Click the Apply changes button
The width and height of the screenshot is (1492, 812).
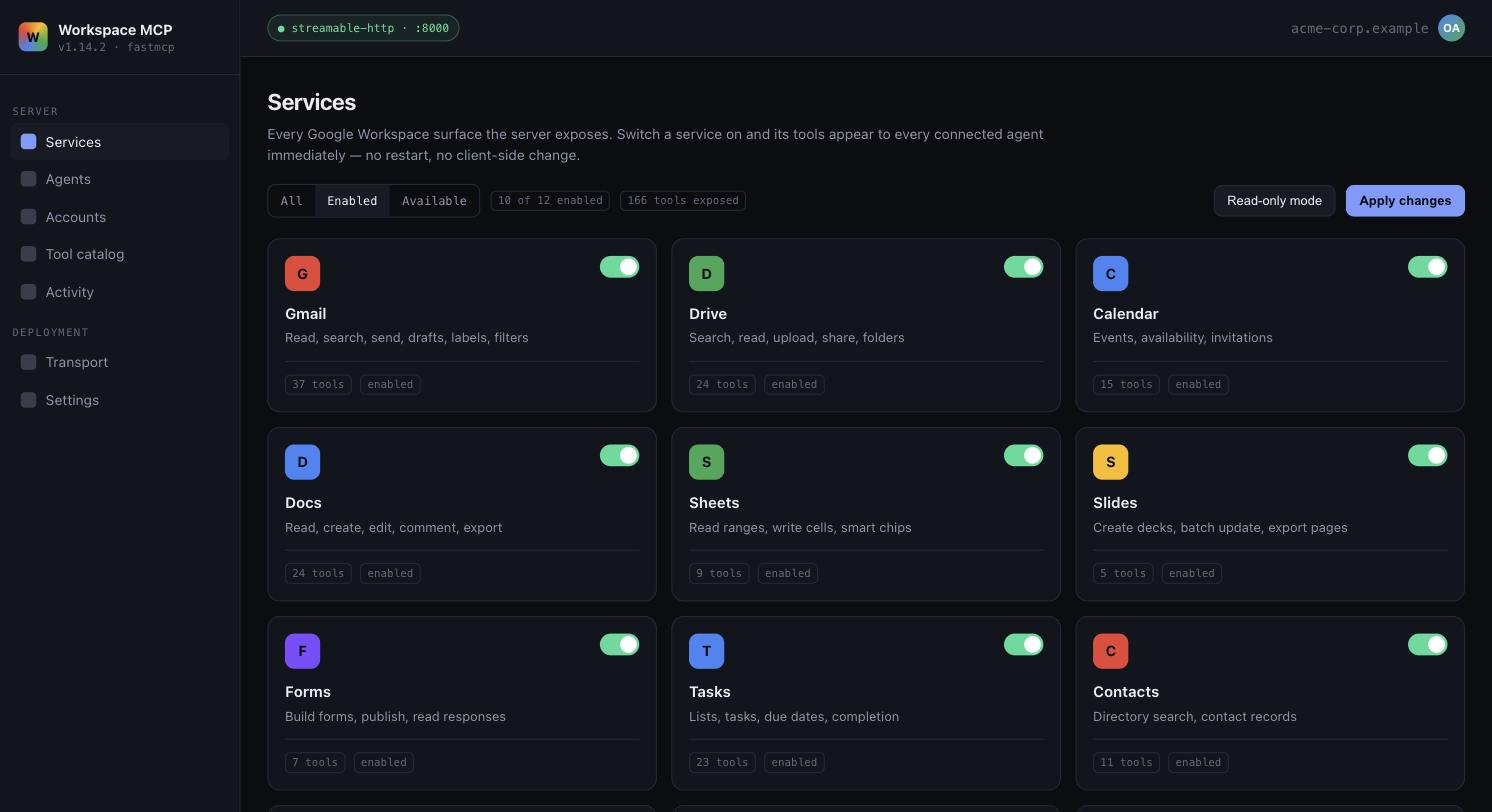[x=1405, y=201]
